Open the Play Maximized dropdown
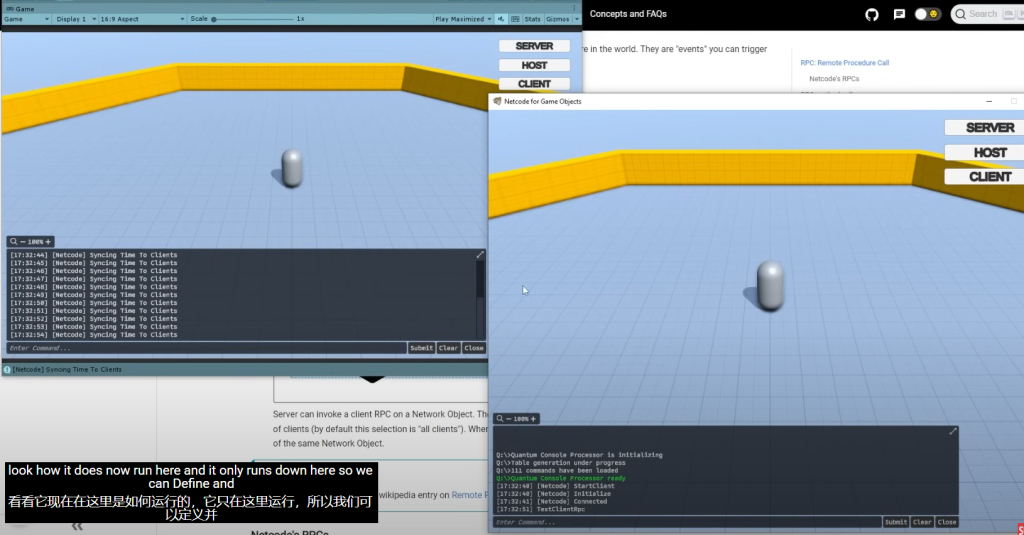1024x535 pixels. 460,19
